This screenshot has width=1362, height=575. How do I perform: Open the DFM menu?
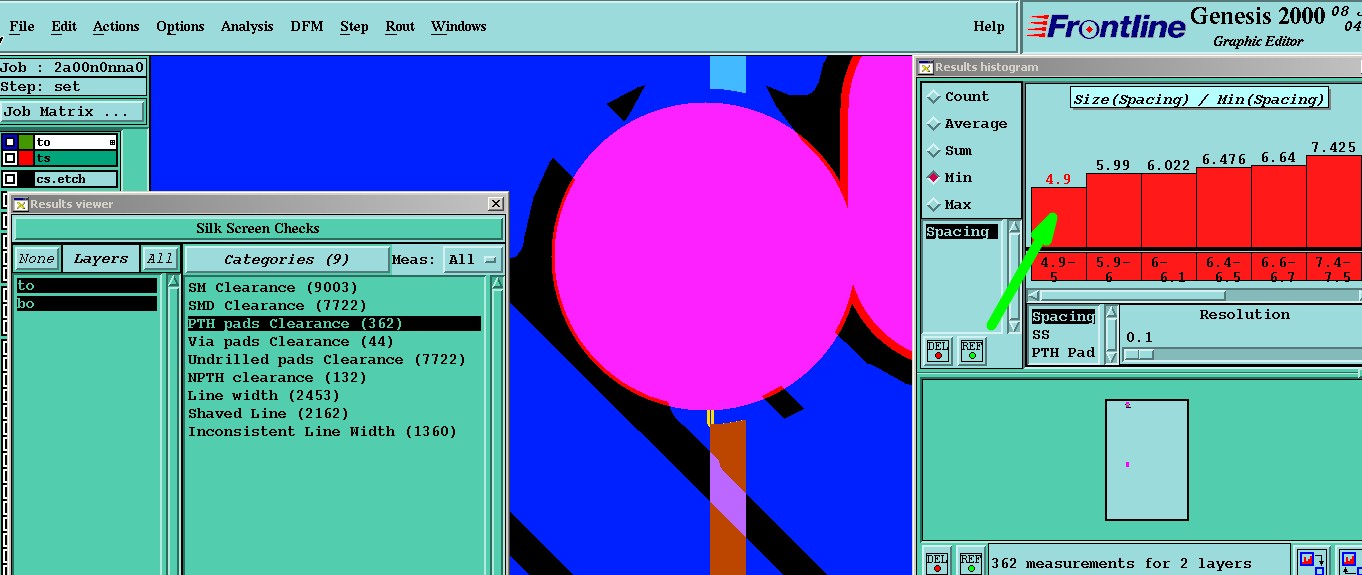click(307, 26)
